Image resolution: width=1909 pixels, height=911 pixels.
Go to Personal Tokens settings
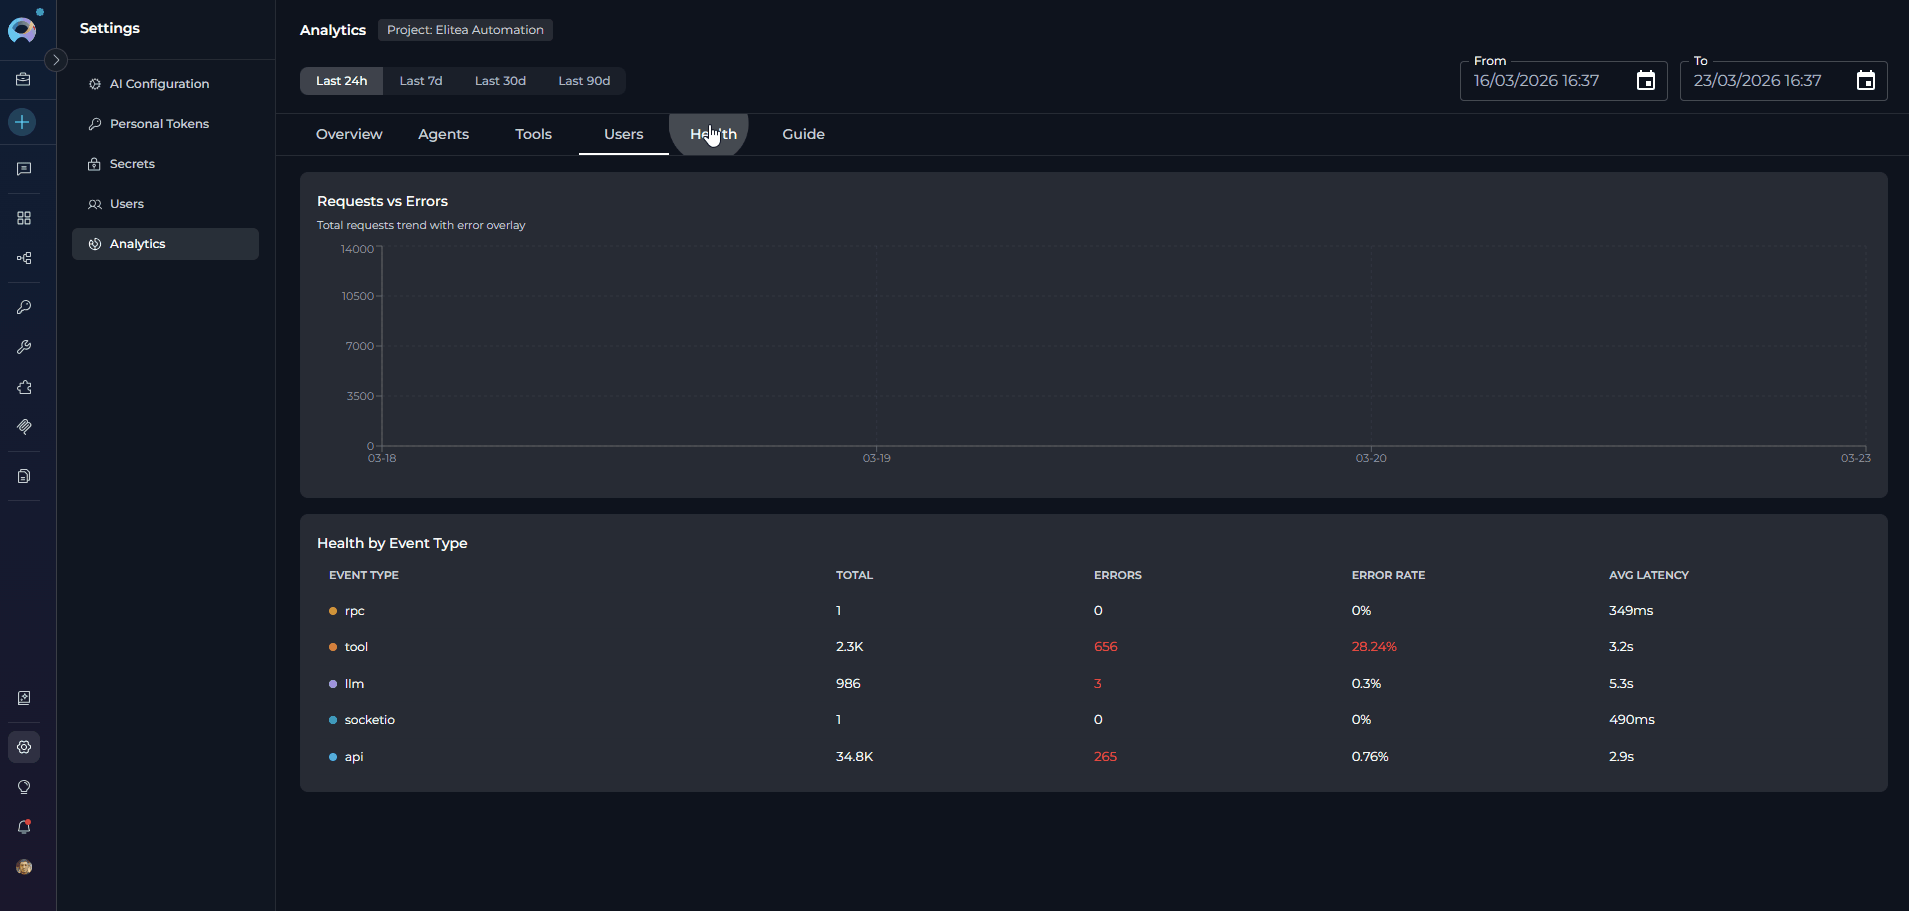165,124
